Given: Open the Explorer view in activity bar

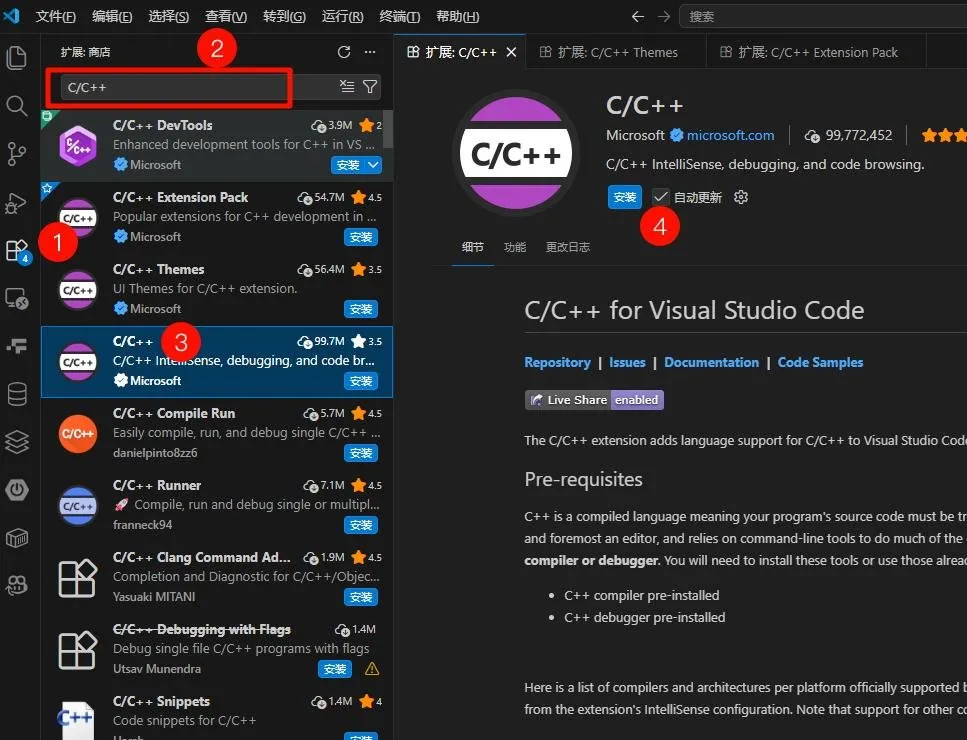Looking at the screenshot, I should [x=17, y=58].
